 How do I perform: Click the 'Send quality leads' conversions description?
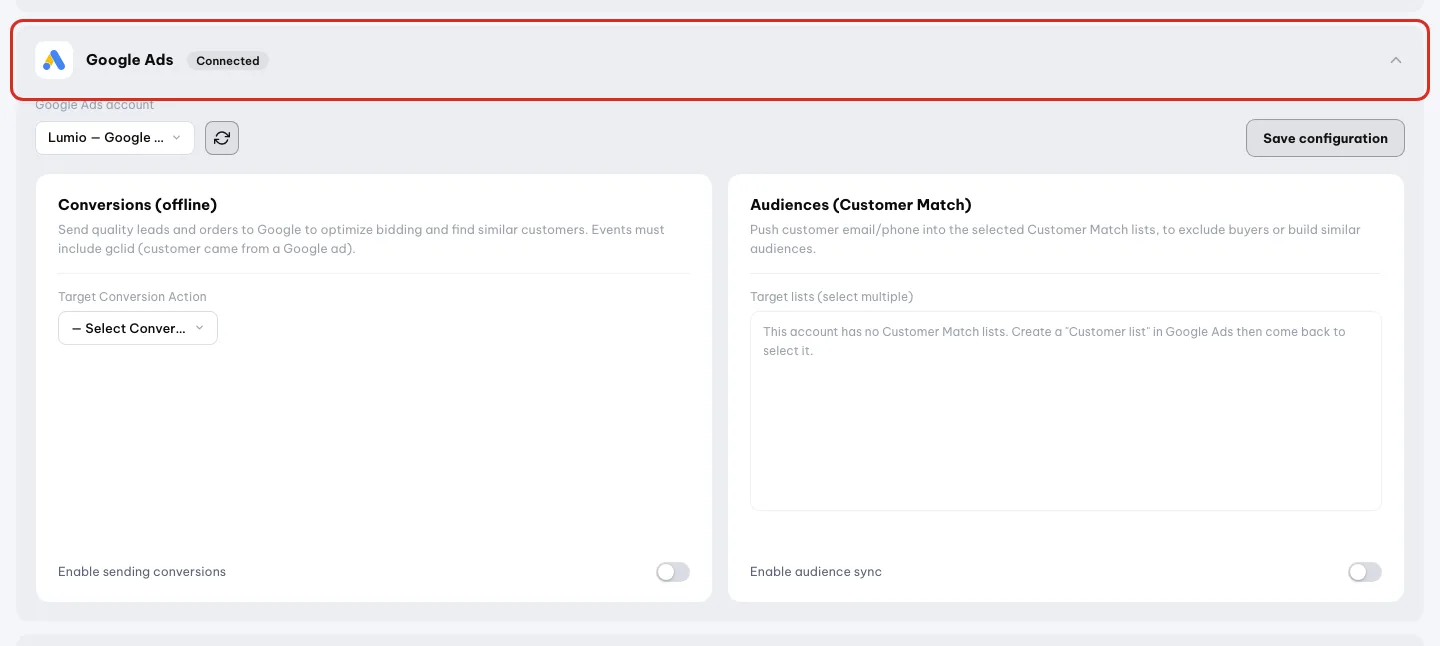coord(362,239)
